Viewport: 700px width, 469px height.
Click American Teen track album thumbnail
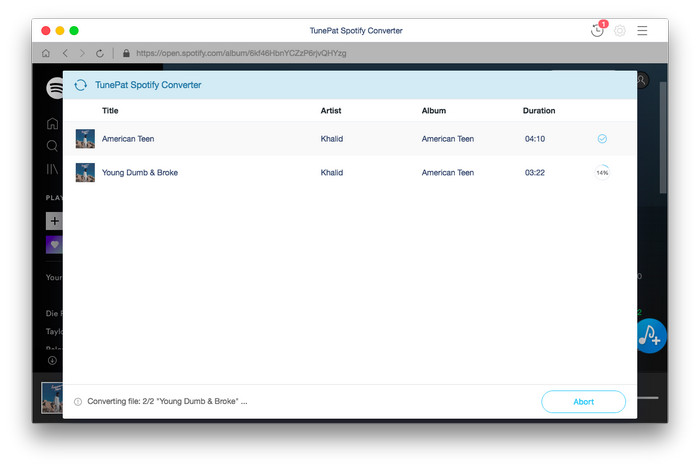[85, 139]
